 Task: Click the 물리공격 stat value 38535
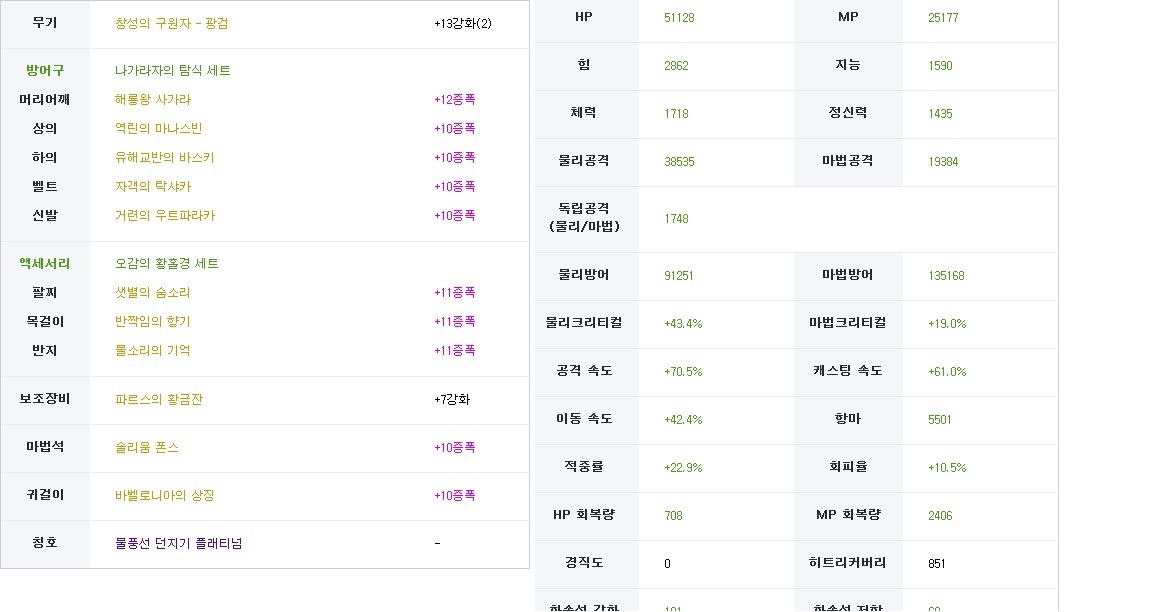679,162
